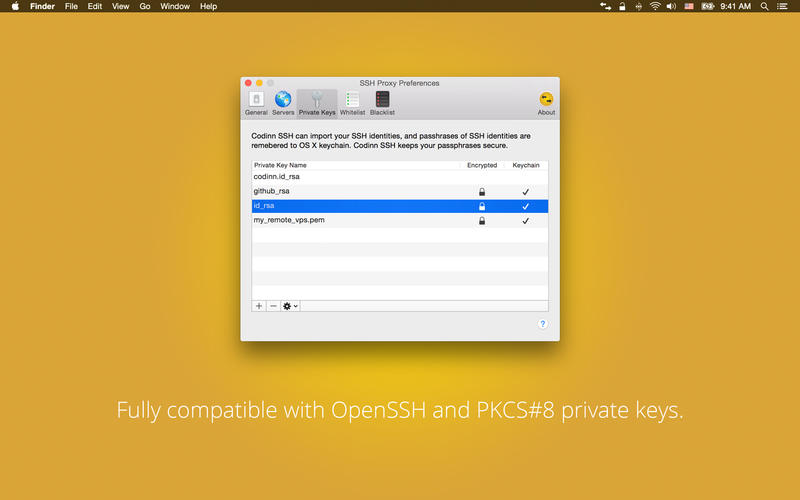Open Spotlight search in menu bar
Image resolution: width=800 pixels, height=500 pixels.
pos(765,6)
